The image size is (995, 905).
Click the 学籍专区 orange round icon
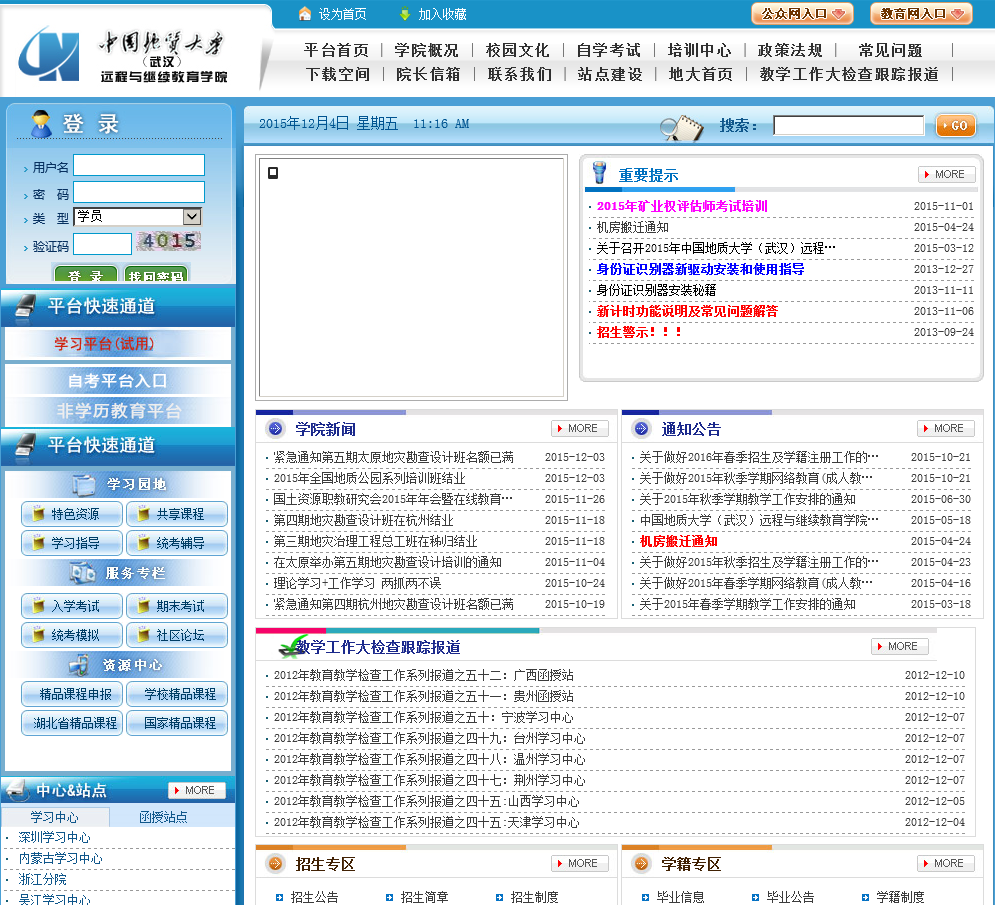coord(641,863)
